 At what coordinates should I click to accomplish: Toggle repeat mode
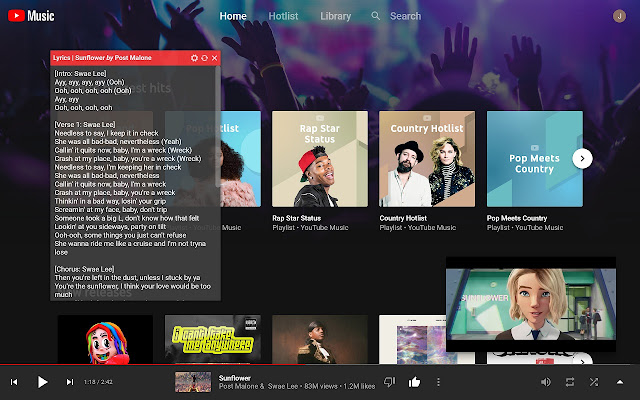(x=570, y=382)
